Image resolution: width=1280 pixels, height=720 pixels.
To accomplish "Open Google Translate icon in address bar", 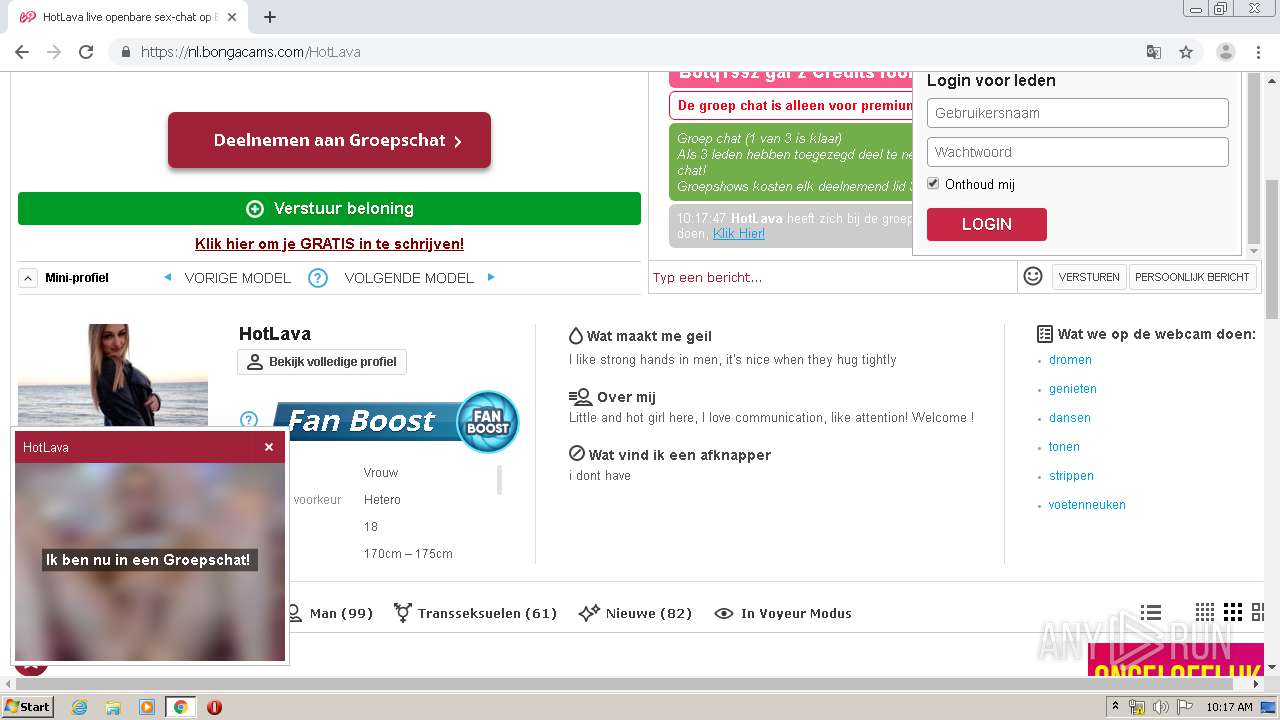I will 1154,52.
